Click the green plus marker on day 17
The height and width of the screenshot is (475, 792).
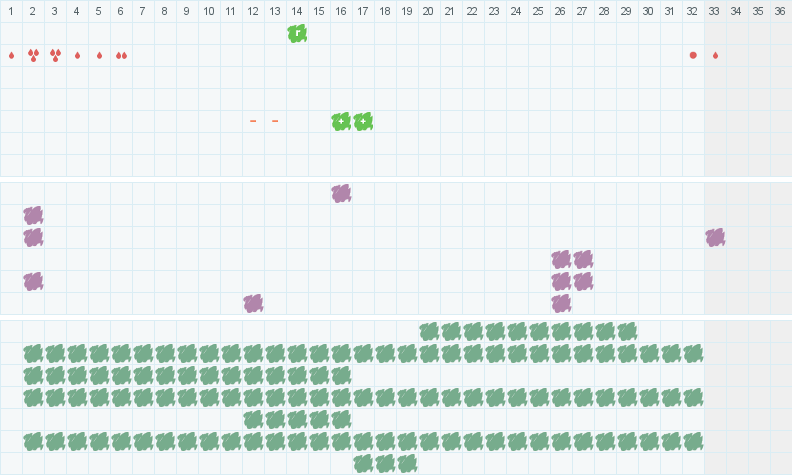coord(363,121)
